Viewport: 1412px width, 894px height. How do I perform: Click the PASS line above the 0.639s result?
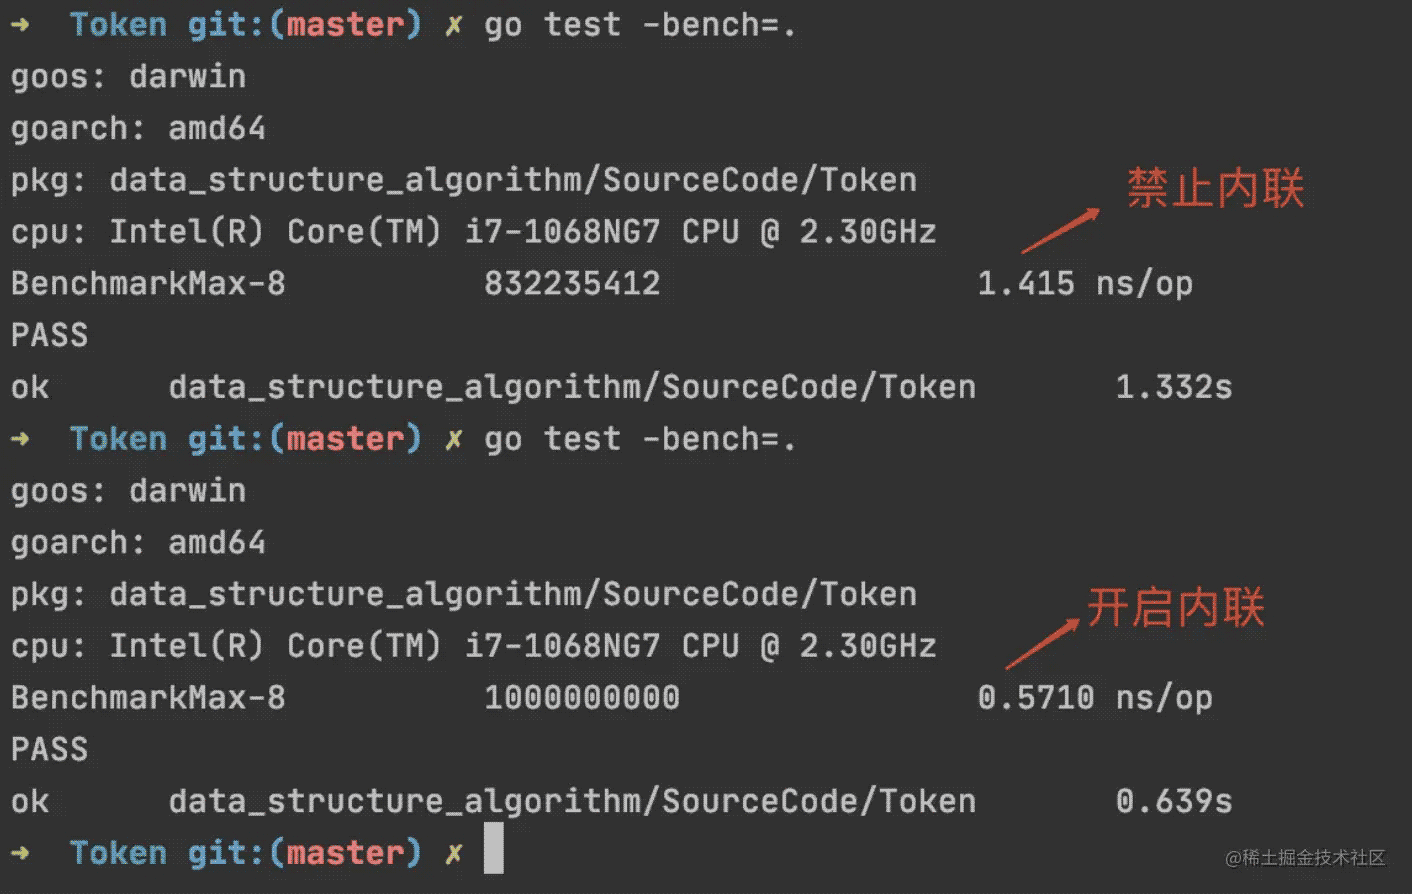[x=49, y=749]
